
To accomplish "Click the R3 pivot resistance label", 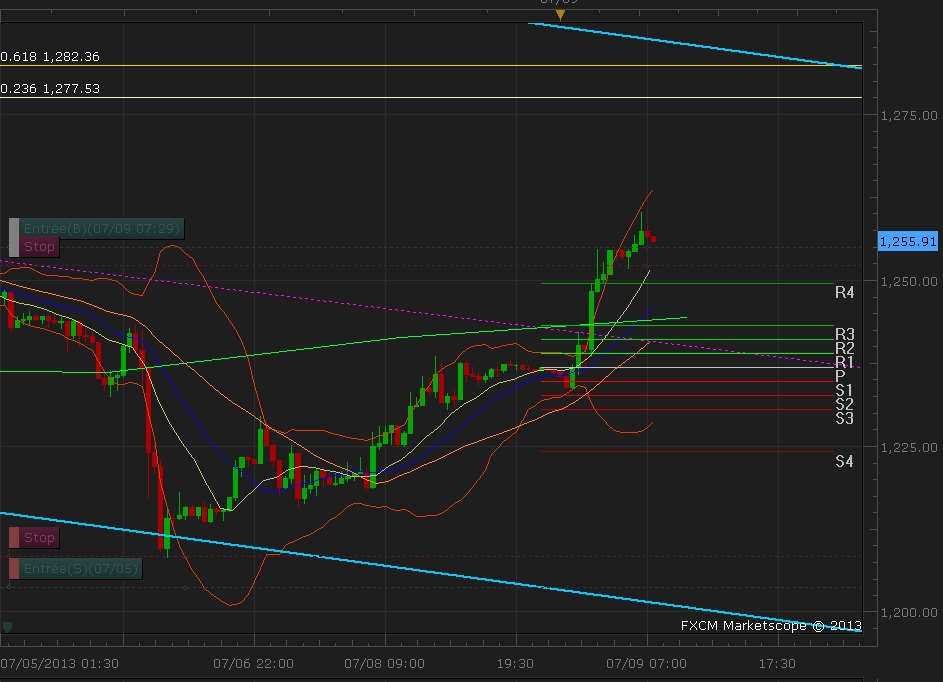I will coord(845,334).
